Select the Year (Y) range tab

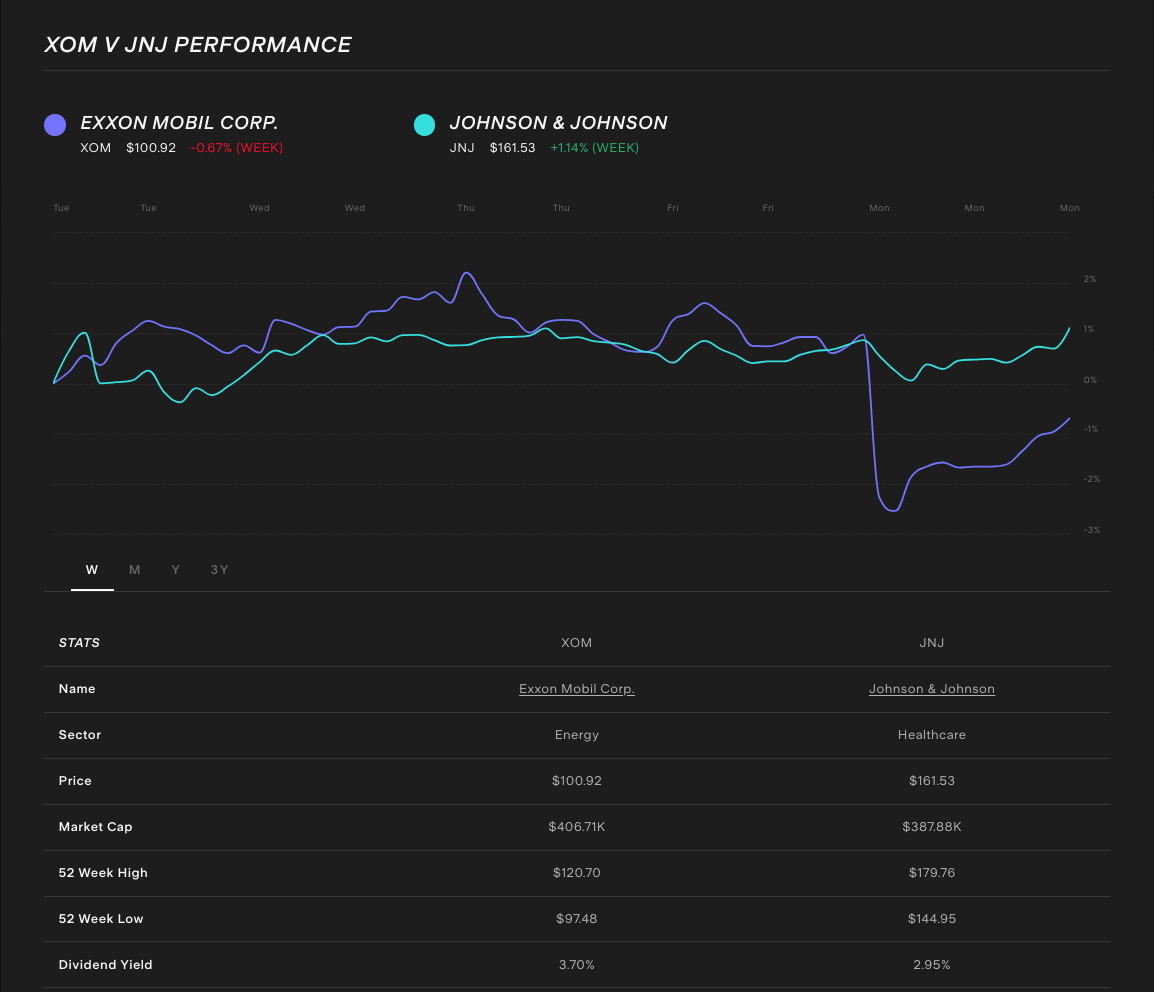coord(175,569)
